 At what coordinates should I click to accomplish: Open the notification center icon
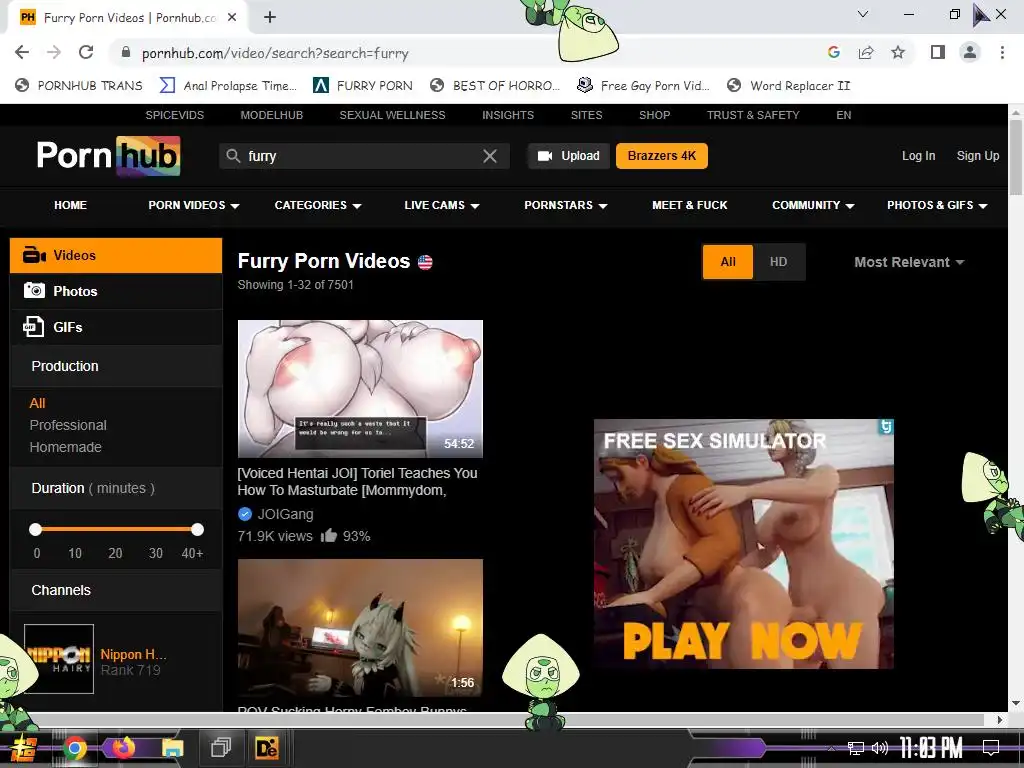991,748
